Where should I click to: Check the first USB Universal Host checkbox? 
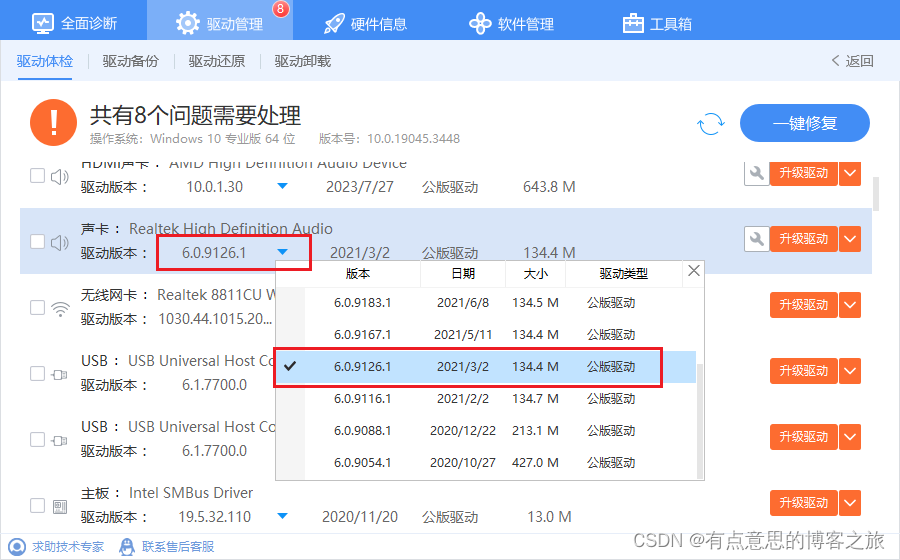[37, 373]
